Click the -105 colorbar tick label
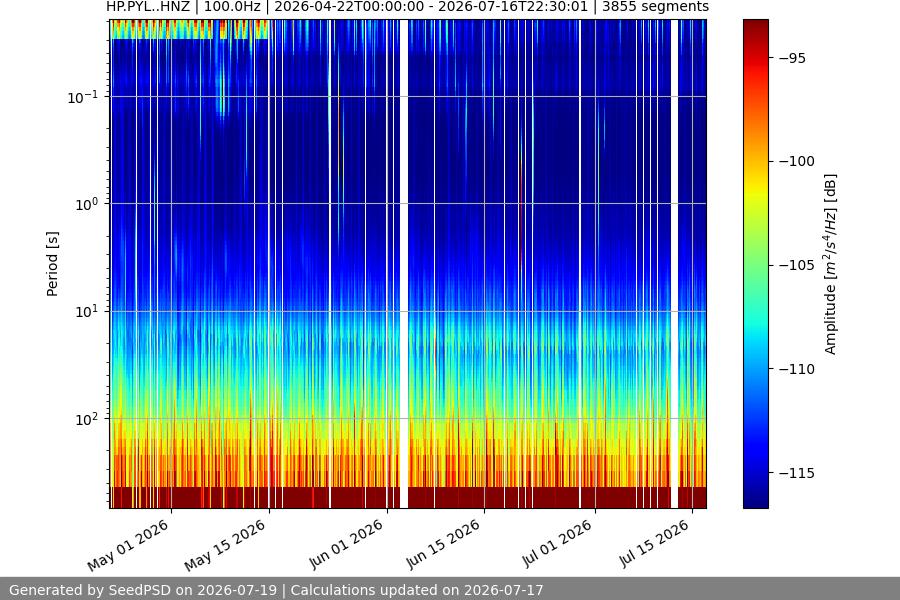Image resolution: width=900 pixels, height=600 pixels. (x=797, y=265)
